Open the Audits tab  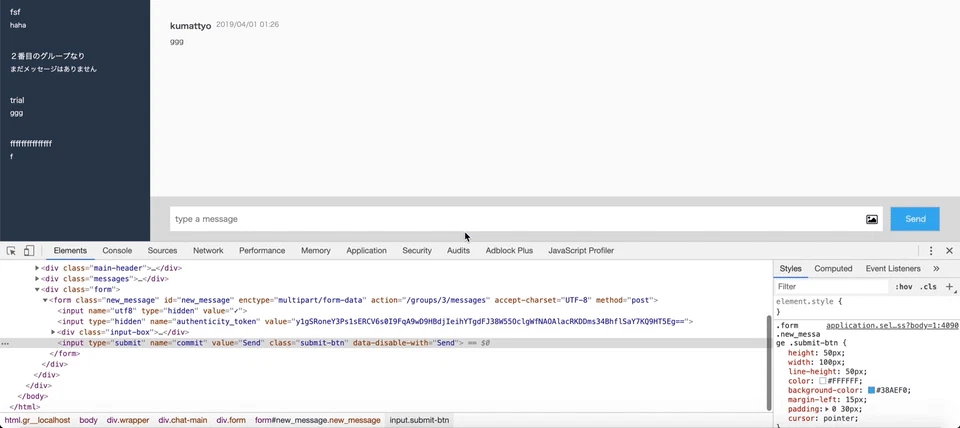pyautogui.click(x=459, y=250)
